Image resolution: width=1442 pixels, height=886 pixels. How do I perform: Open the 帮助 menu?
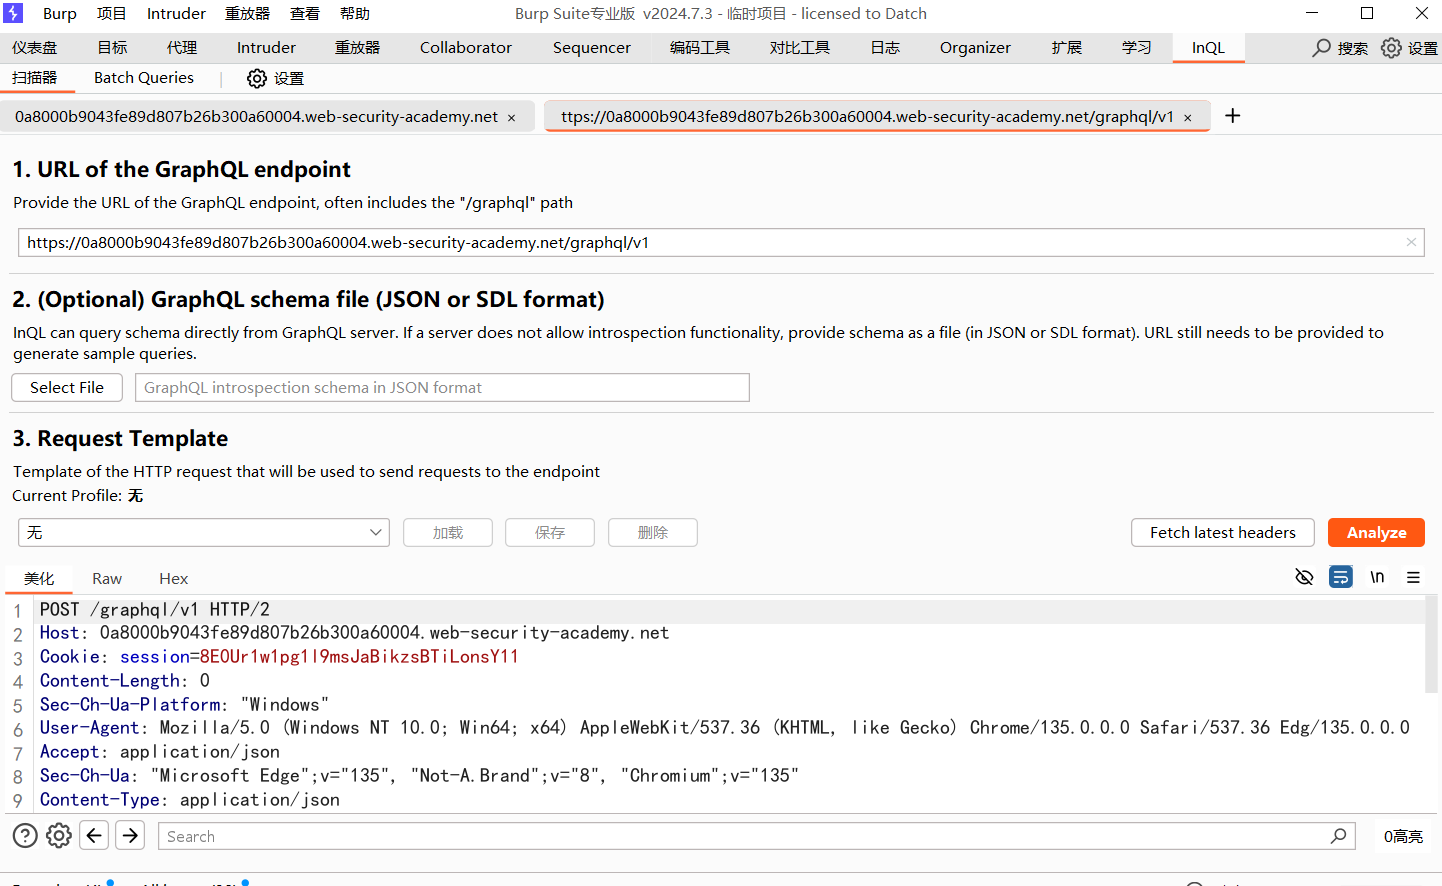[354, 13]
